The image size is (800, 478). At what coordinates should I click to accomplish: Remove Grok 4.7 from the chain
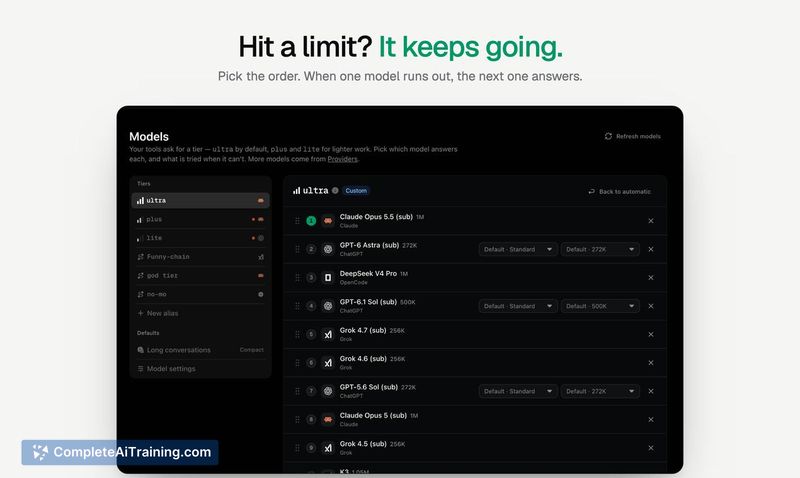point(651,334)
